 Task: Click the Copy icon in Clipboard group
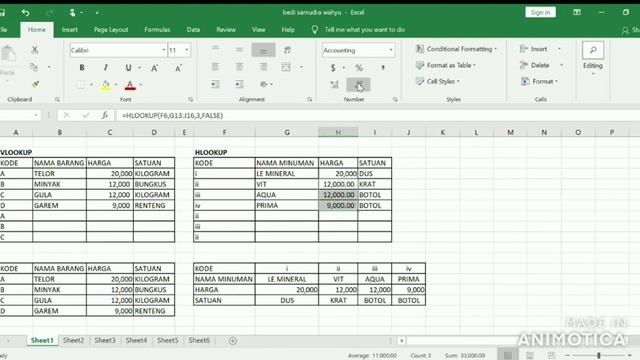34,67
